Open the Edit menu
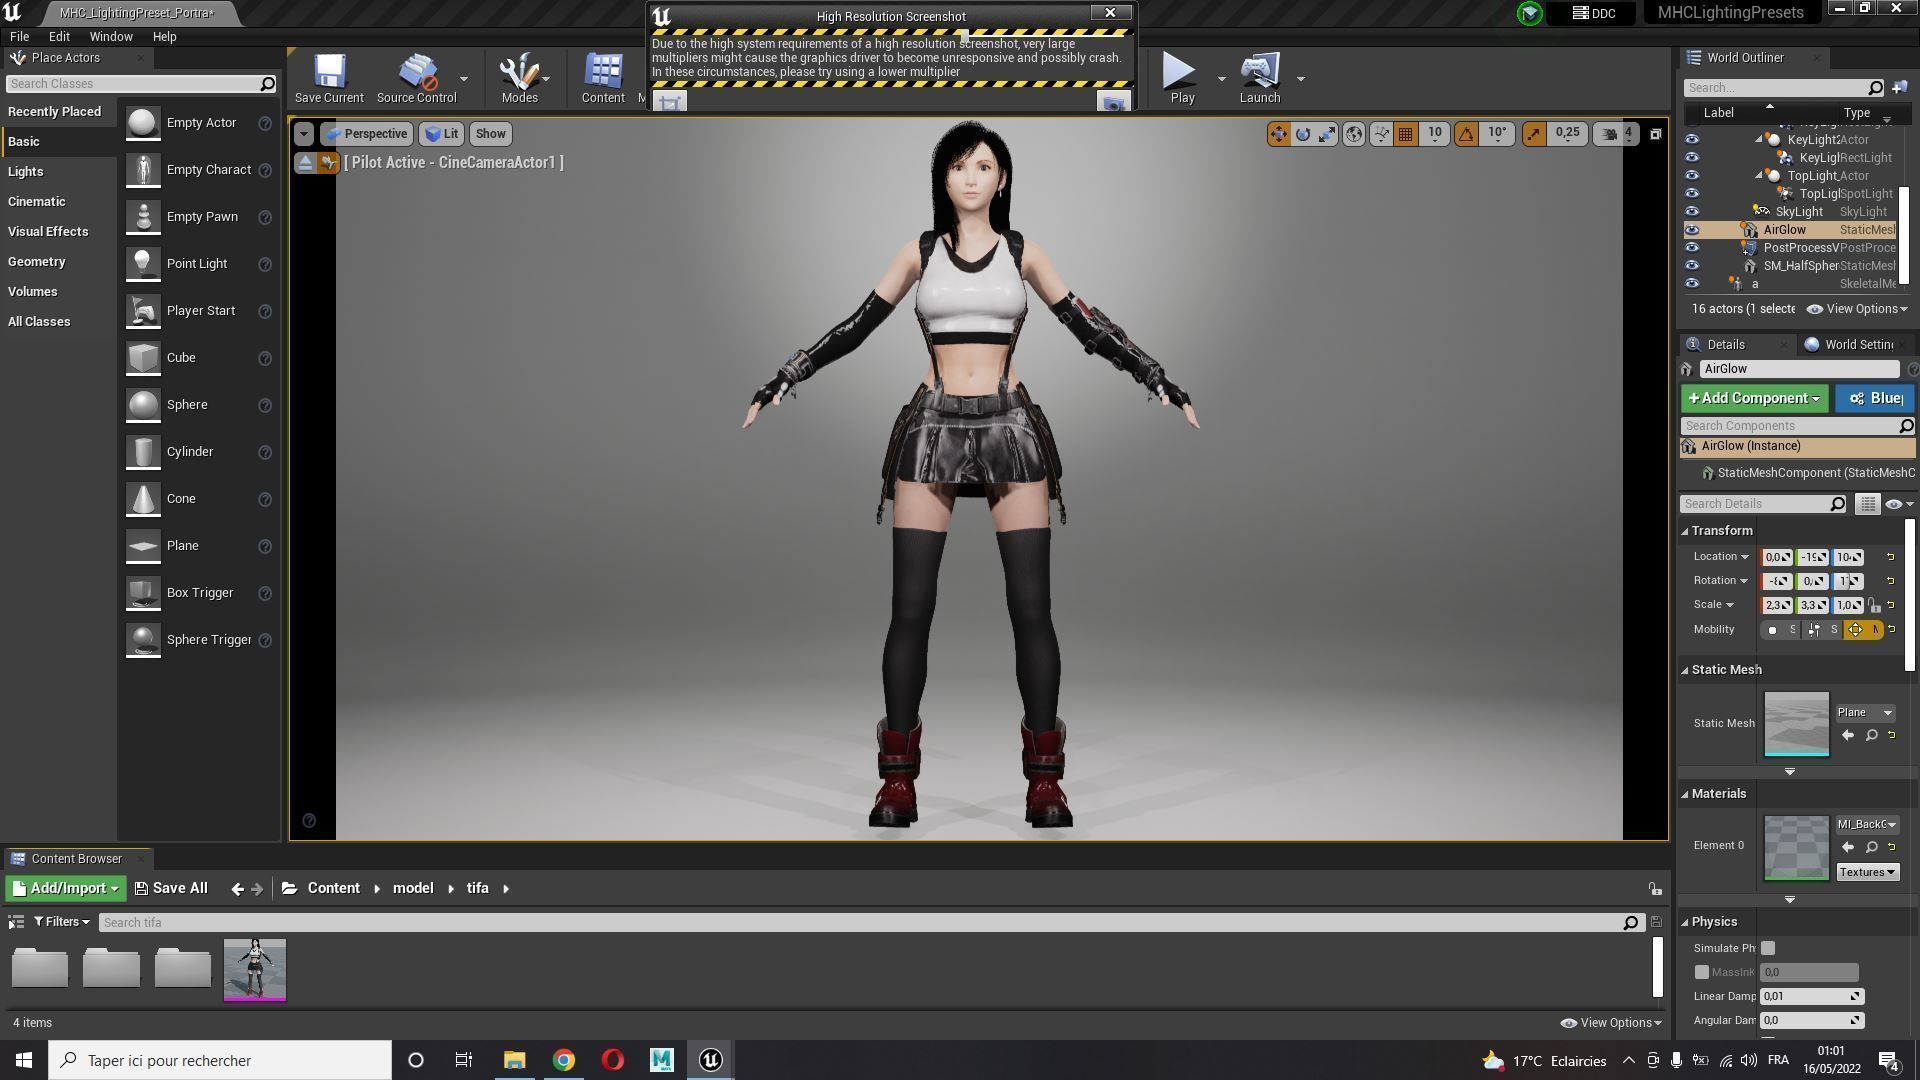Screen dimensions: 1920x1080 tap(59, 37)
